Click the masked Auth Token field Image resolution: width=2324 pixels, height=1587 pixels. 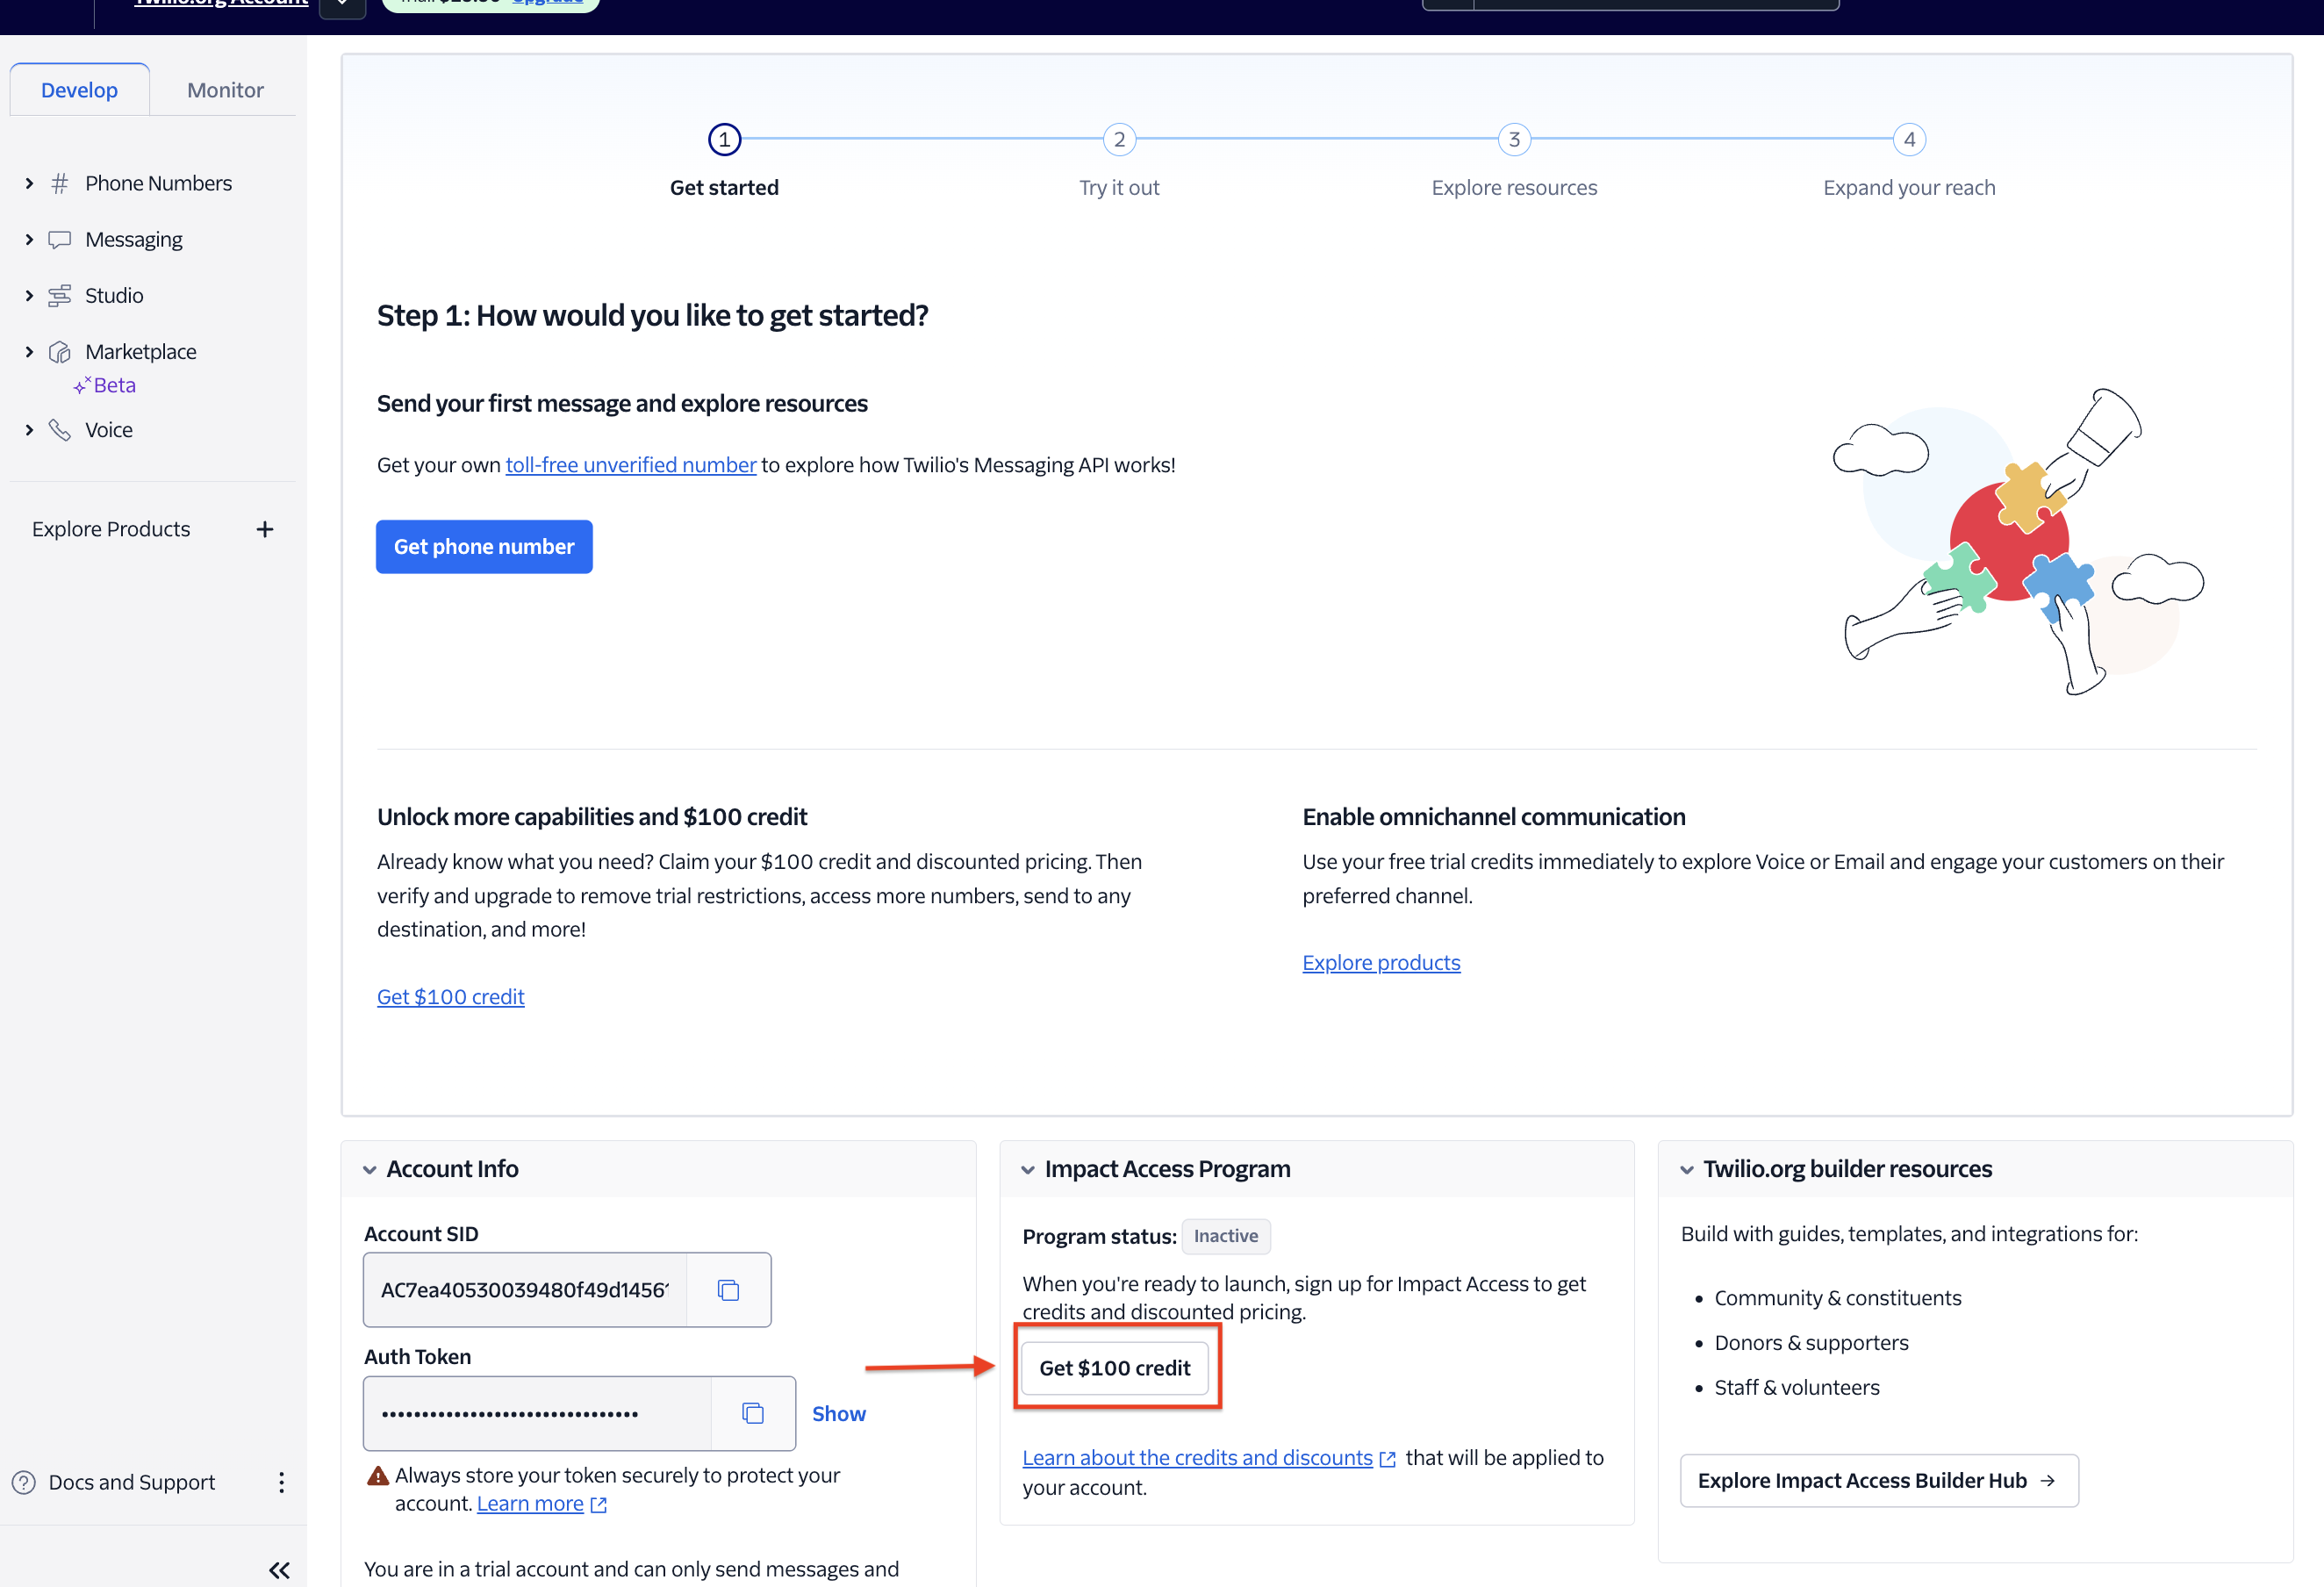(x=537, y=1414)
